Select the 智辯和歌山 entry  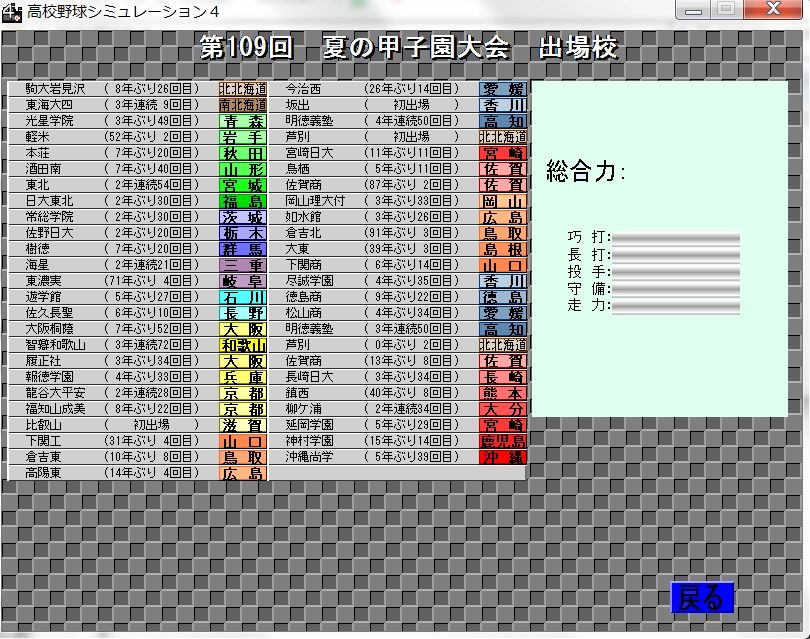[138, 345]
